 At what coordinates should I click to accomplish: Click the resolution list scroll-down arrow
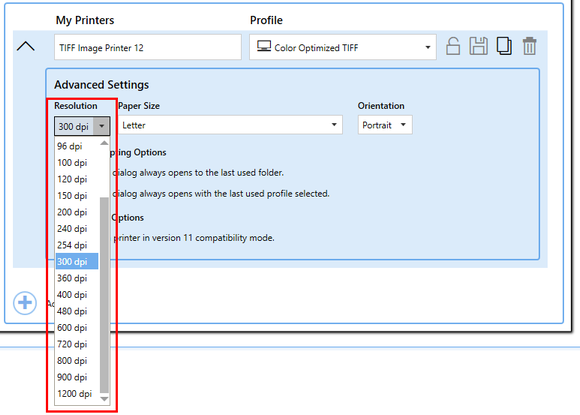point(104,399)
